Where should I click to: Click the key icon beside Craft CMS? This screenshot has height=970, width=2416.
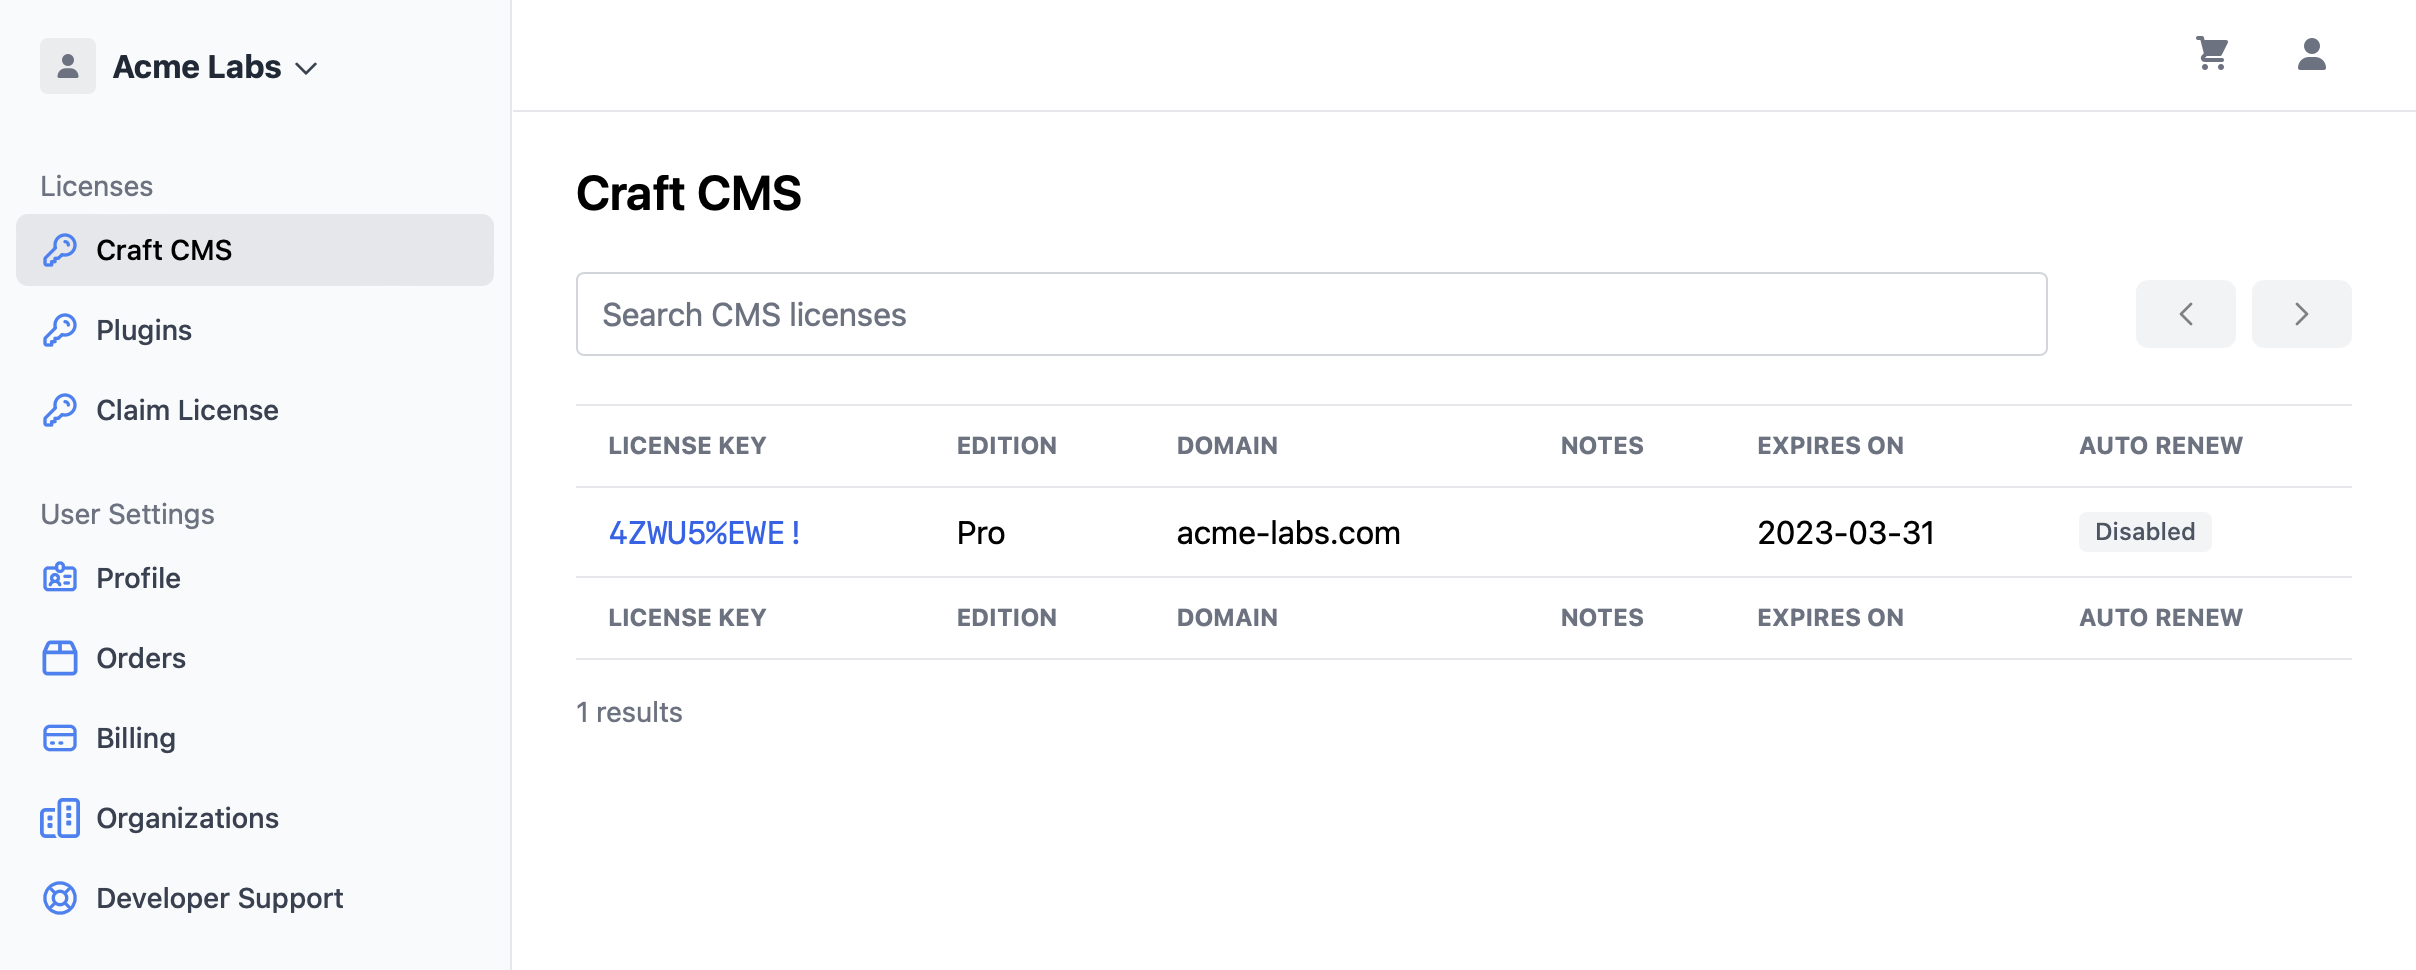point(60,250)
